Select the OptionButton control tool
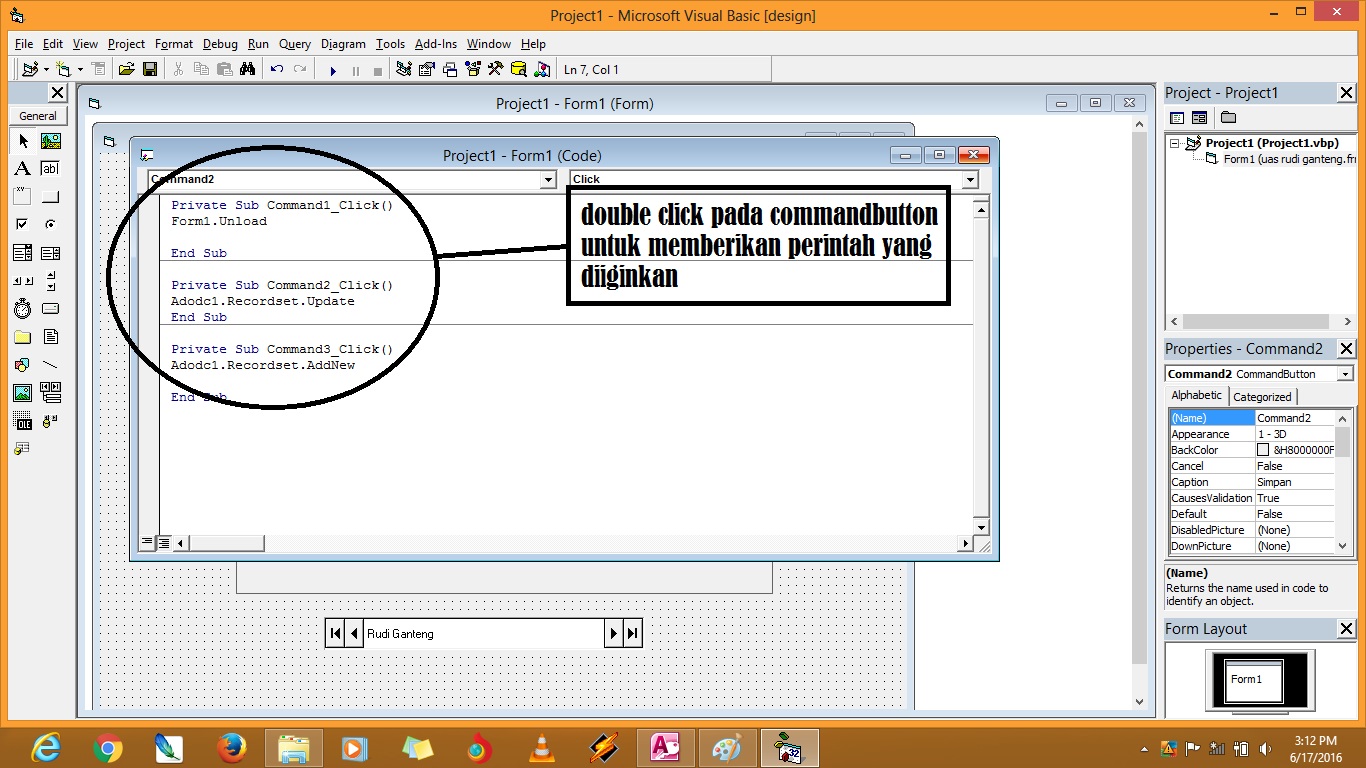The height and width of the screenshot is (768, 1366). tap(51, 223)
